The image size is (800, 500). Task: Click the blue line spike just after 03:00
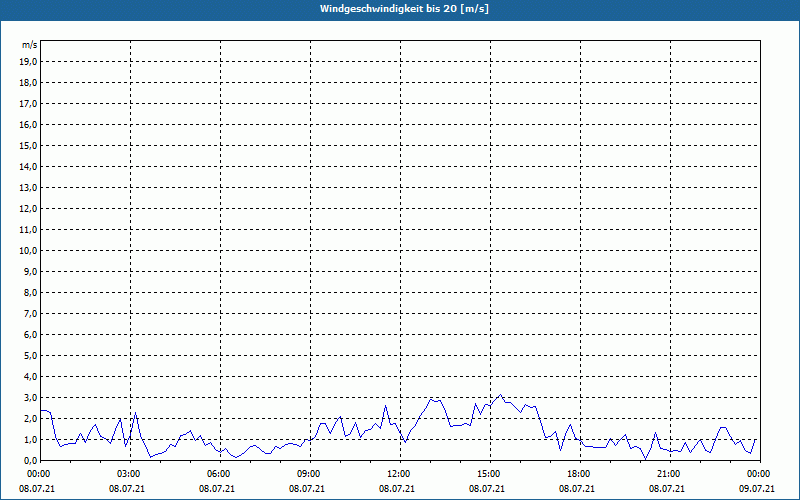point(135,413)
